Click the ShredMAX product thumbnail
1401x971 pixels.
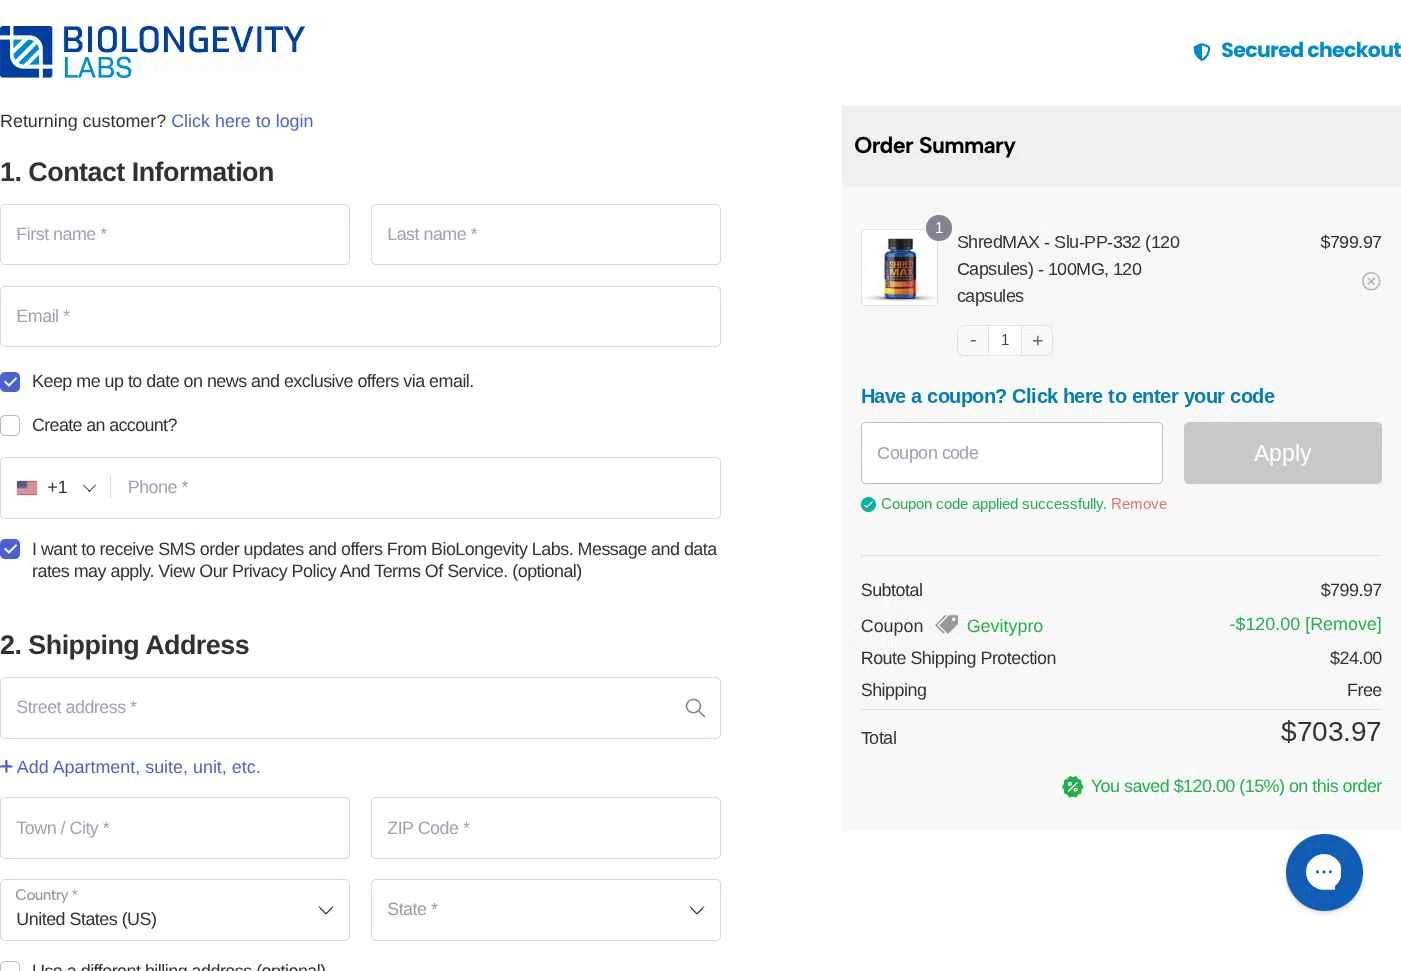tap(899, 267)
